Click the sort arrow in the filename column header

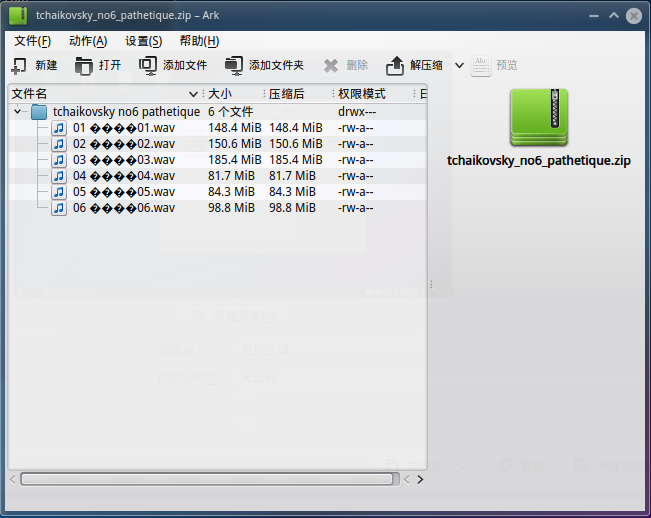pos(193,94)
